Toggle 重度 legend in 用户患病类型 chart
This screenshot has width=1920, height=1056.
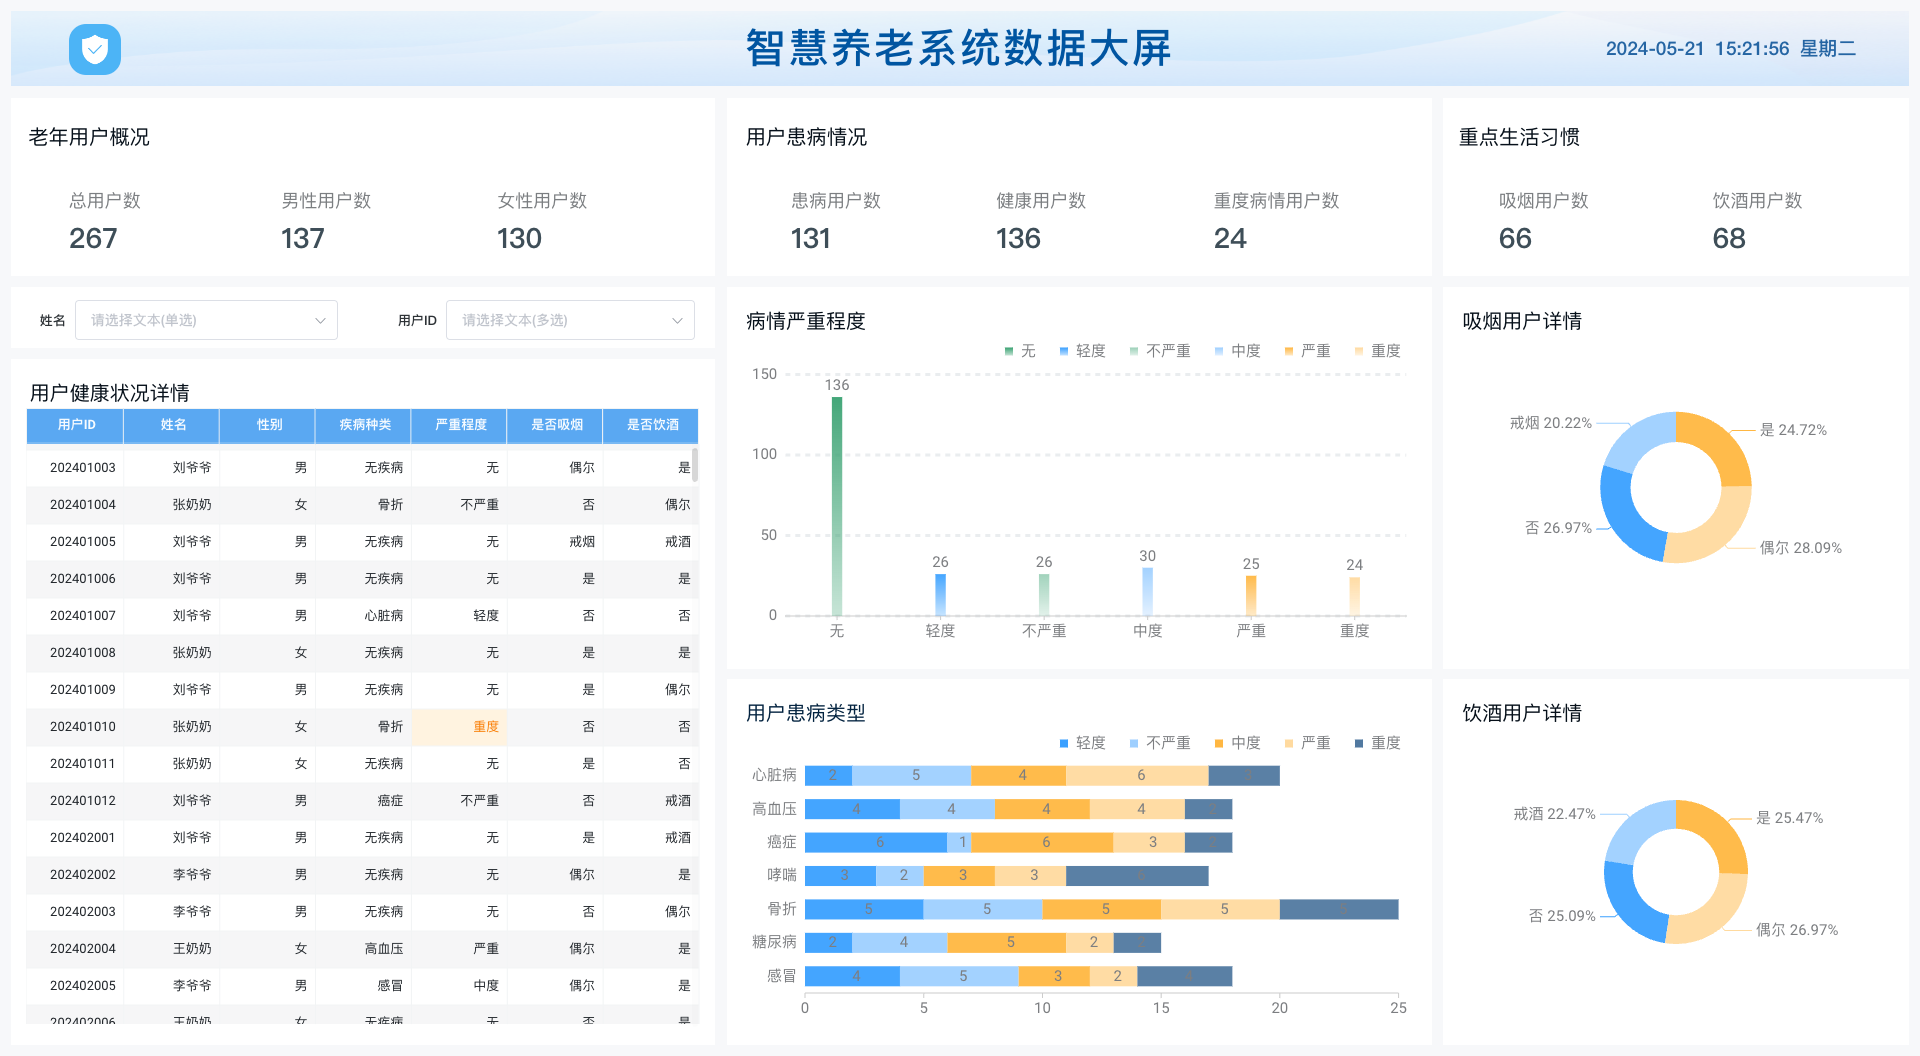tap(1376, 743)
